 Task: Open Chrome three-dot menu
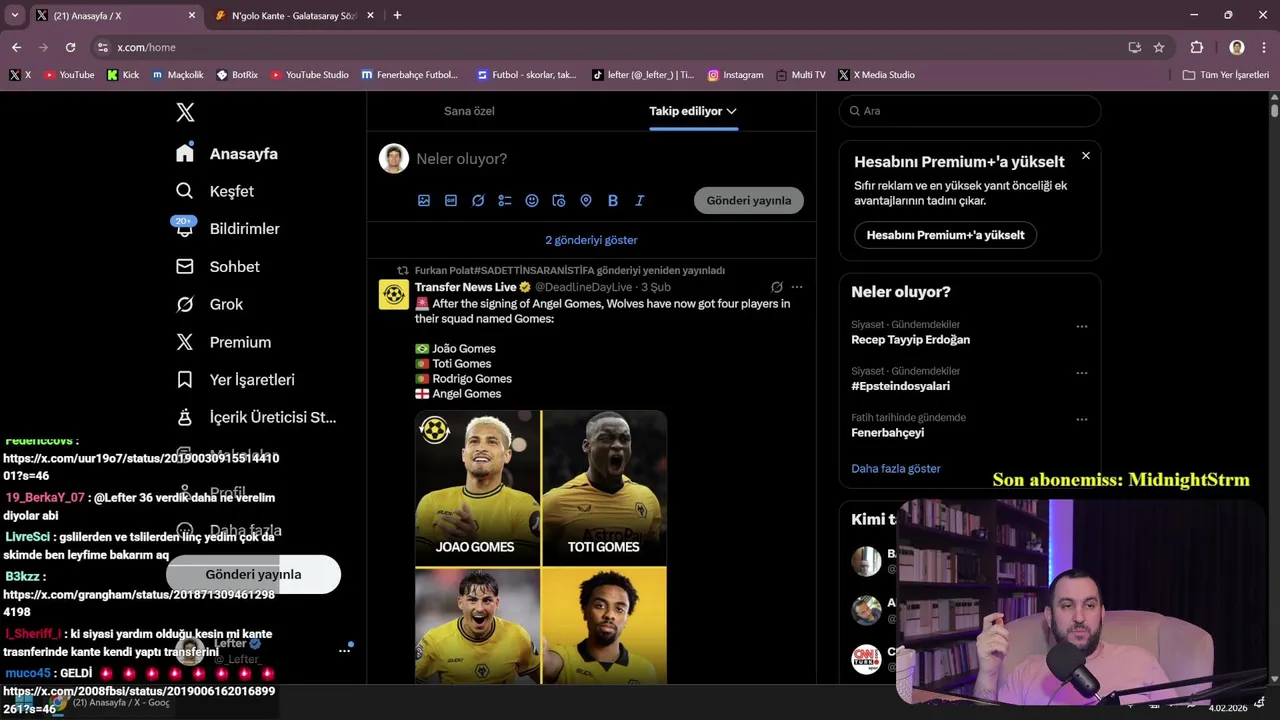(1263, 47)
